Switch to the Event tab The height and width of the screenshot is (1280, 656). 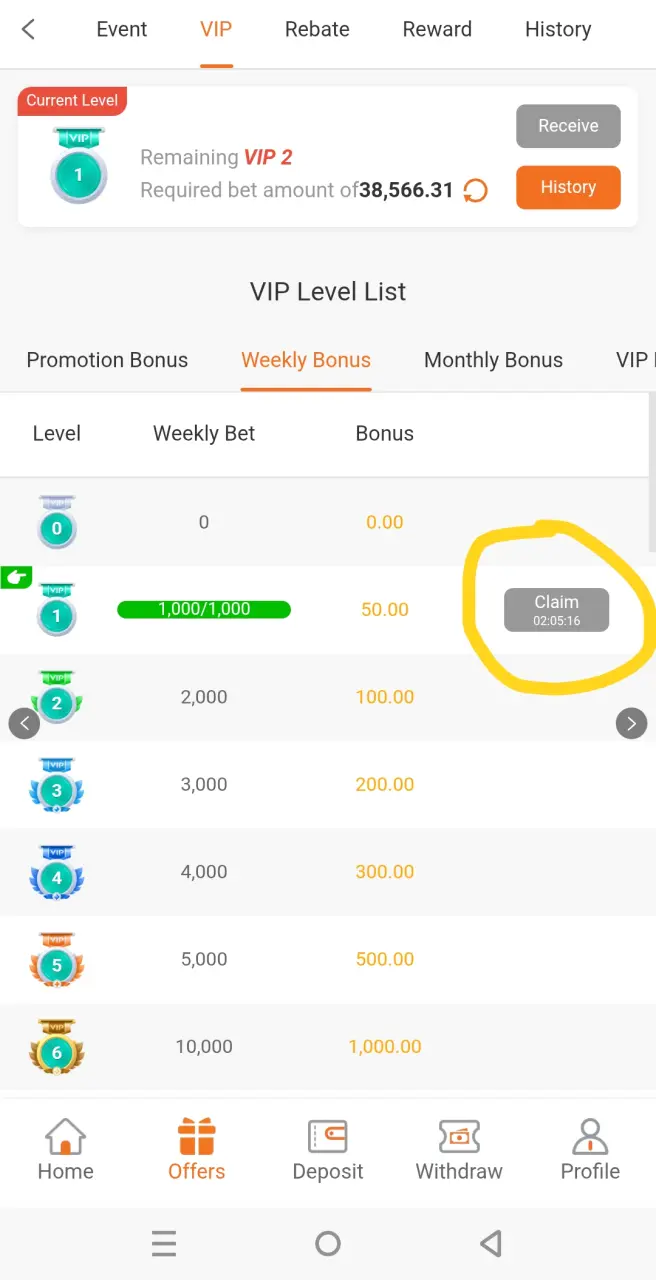122,29
